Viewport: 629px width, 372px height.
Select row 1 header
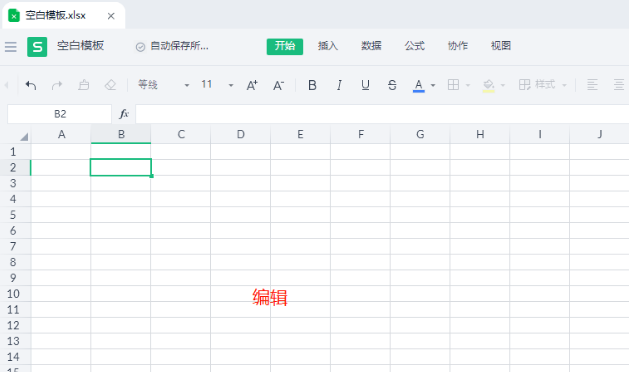click(15, 152)
